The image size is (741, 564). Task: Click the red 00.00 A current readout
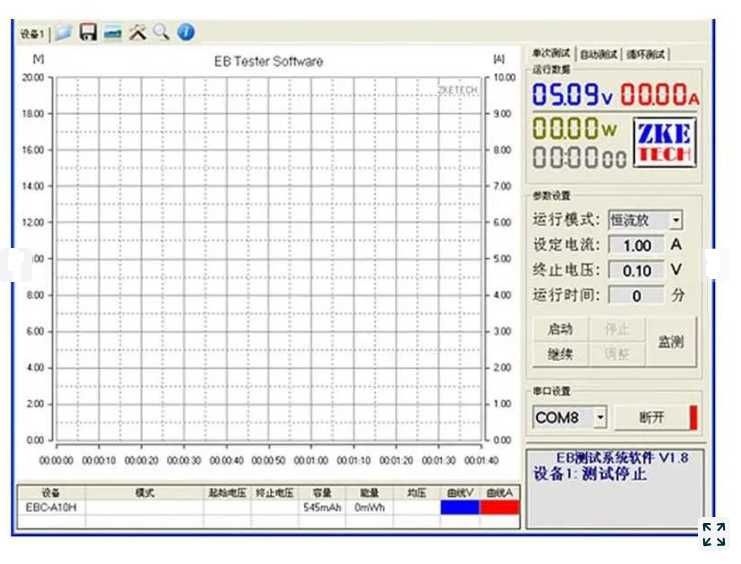(659, 94)
